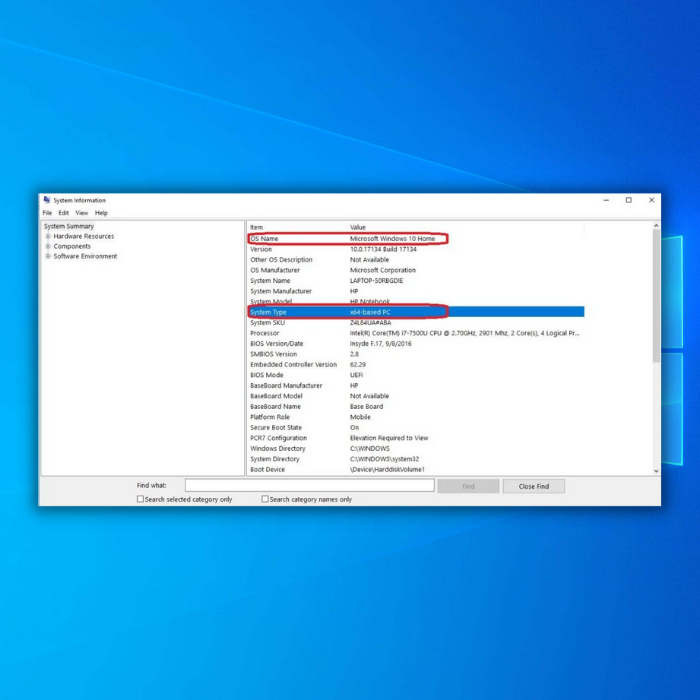Screen dimensions: 700x700
Task: Select System Summary in the tree
Action: tap(69, 226)
